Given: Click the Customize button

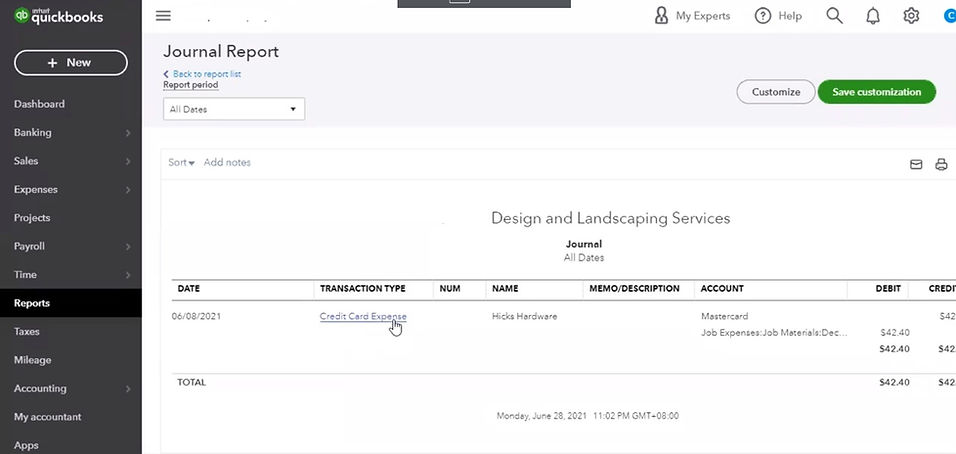Looking at the screenshot, I should [x=776, y=92].
